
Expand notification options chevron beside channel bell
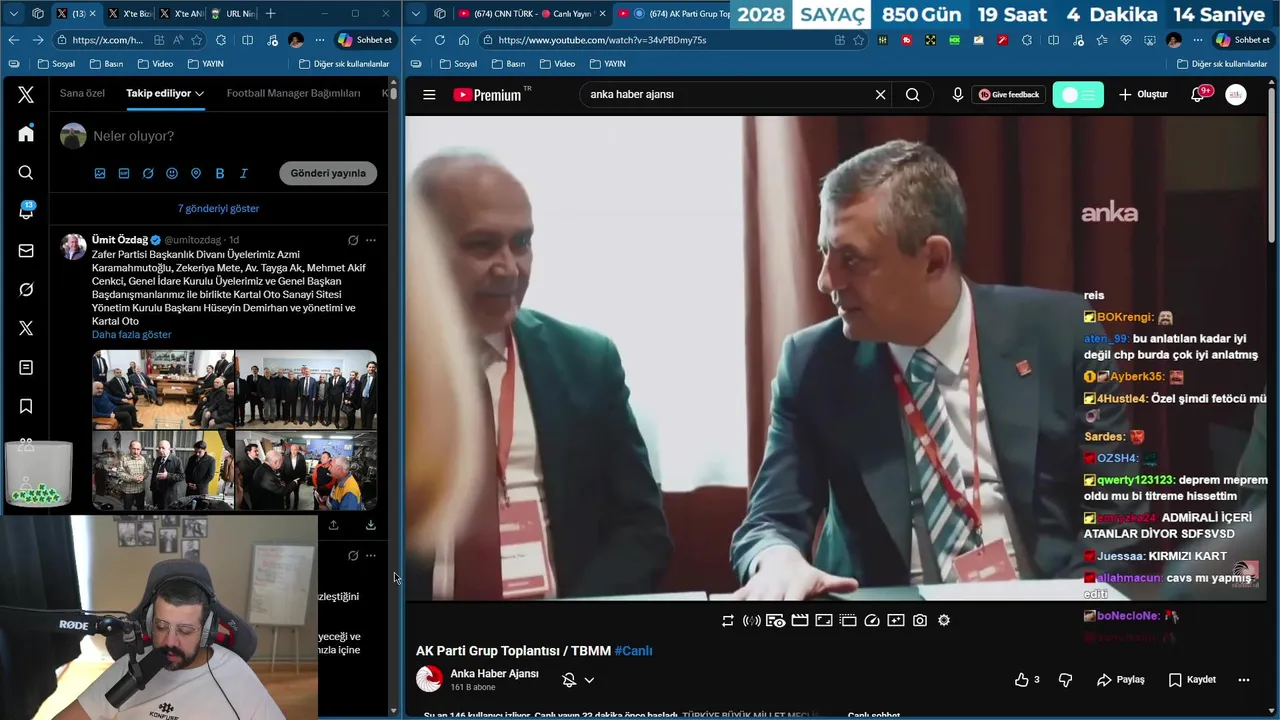tap(589, 680)
